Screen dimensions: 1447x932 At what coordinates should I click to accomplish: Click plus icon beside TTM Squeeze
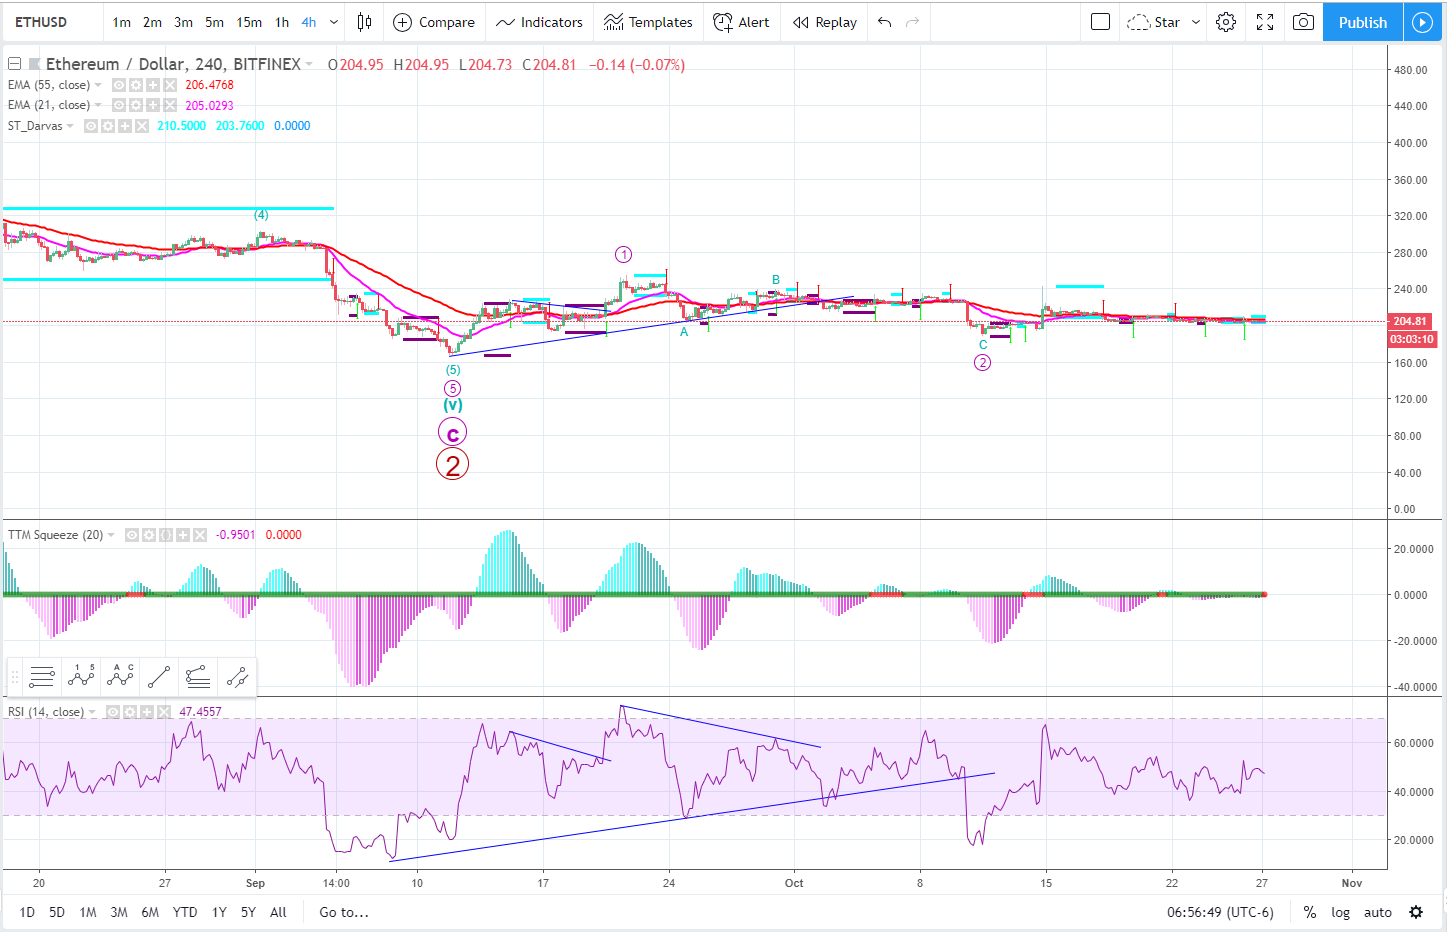click(x=183, y=535)
